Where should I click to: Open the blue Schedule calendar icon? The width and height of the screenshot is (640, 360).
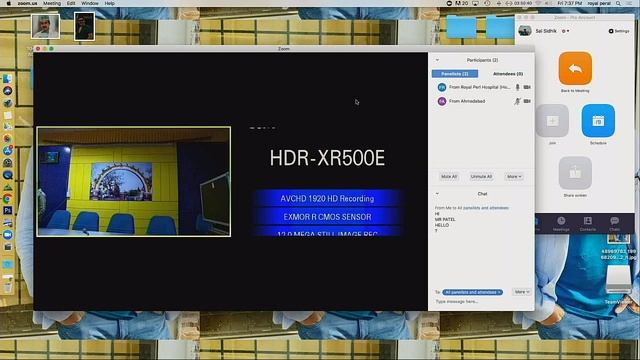point(598,120)
